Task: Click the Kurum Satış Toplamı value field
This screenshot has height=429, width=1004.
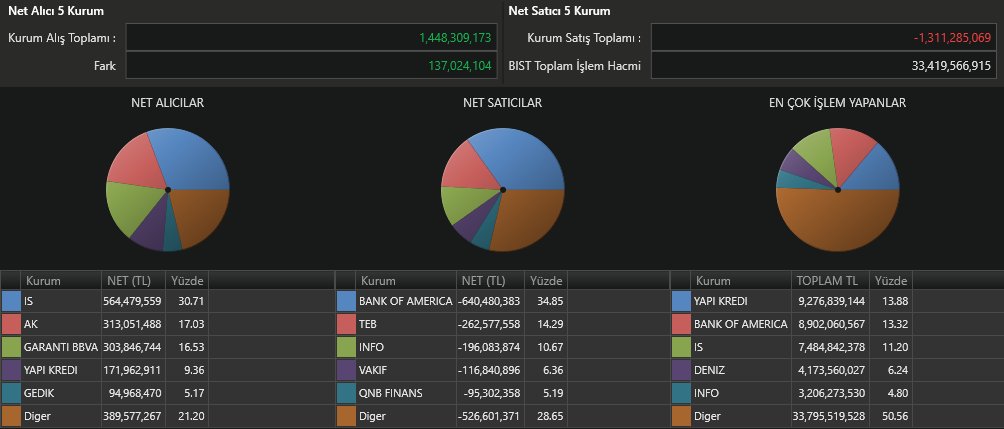Action: (x=824, y=38)
